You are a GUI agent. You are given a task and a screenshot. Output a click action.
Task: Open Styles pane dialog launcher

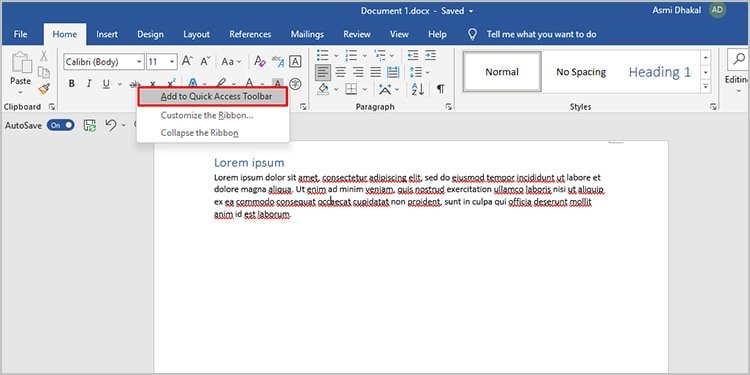point(713,107)
